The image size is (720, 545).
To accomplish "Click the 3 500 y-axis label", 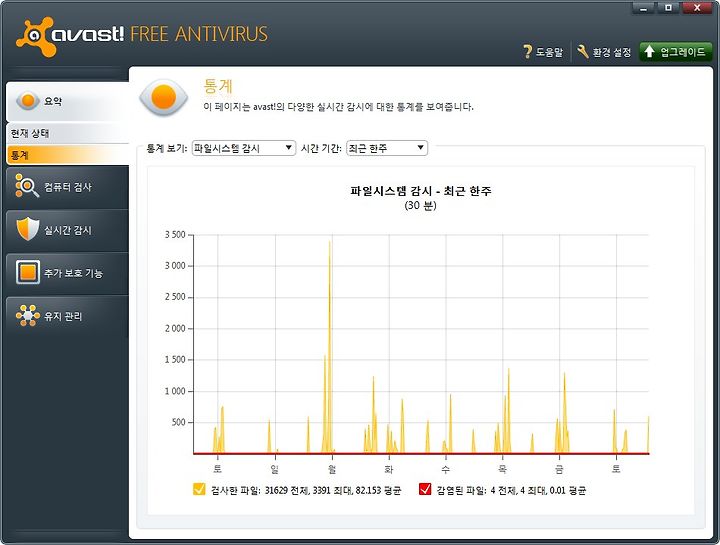I will point(175,235).
